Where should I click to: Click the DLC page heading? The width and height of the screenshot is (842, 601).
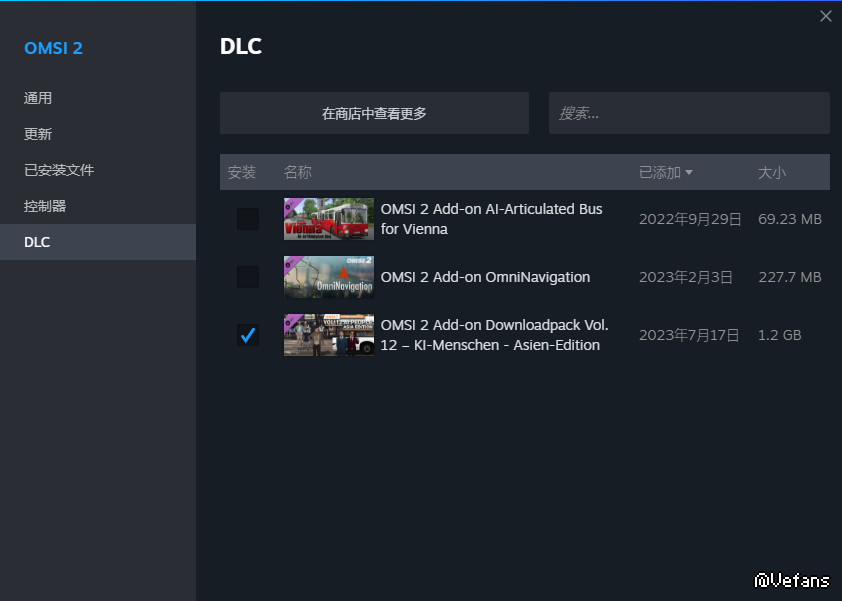(x=241, y=46)
